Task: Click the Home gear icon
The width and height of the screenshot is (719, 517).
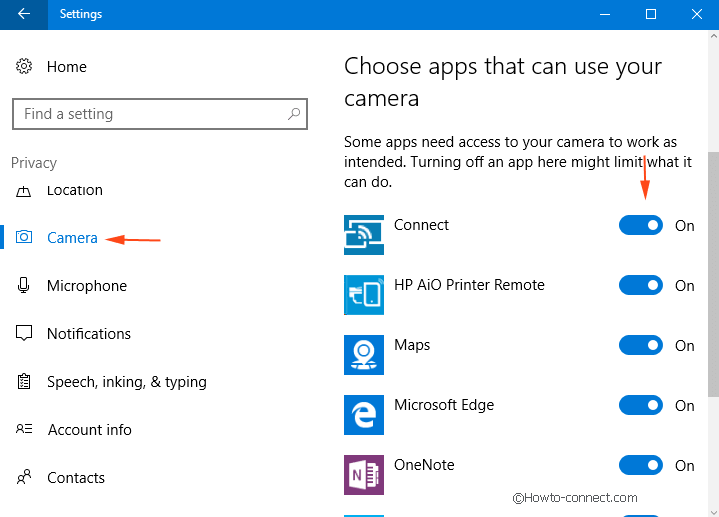Action: click(24, 67)
